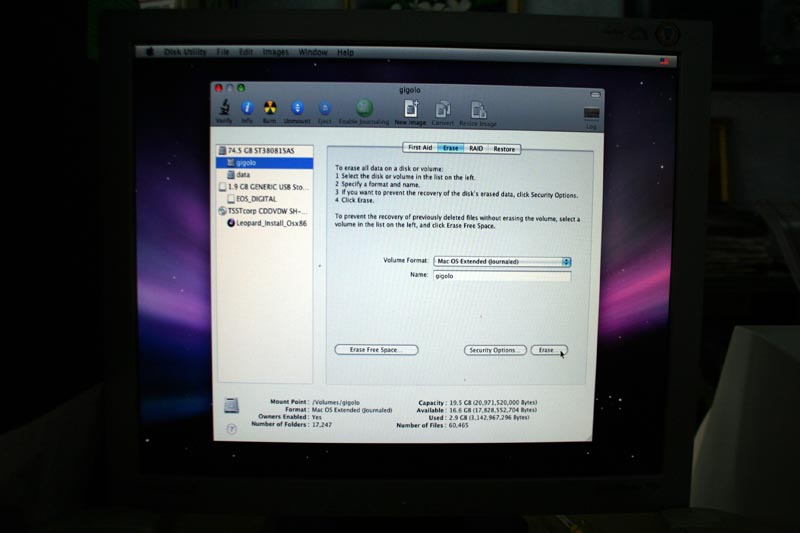Click the red close window button

219,88
